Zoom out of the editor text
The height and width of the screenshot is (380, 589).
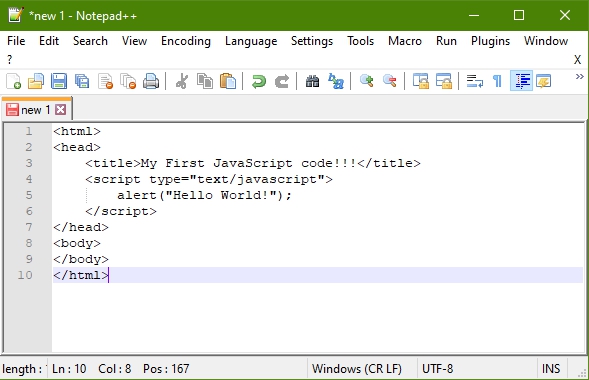point(390,81)
